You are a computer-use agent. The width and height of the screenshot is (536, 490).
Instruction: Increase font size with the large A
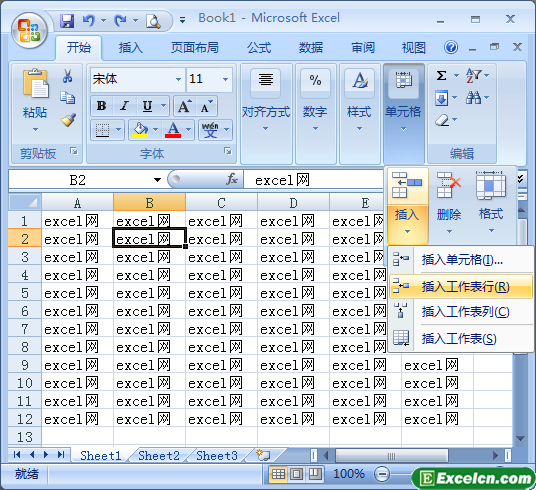click(185, 106)
